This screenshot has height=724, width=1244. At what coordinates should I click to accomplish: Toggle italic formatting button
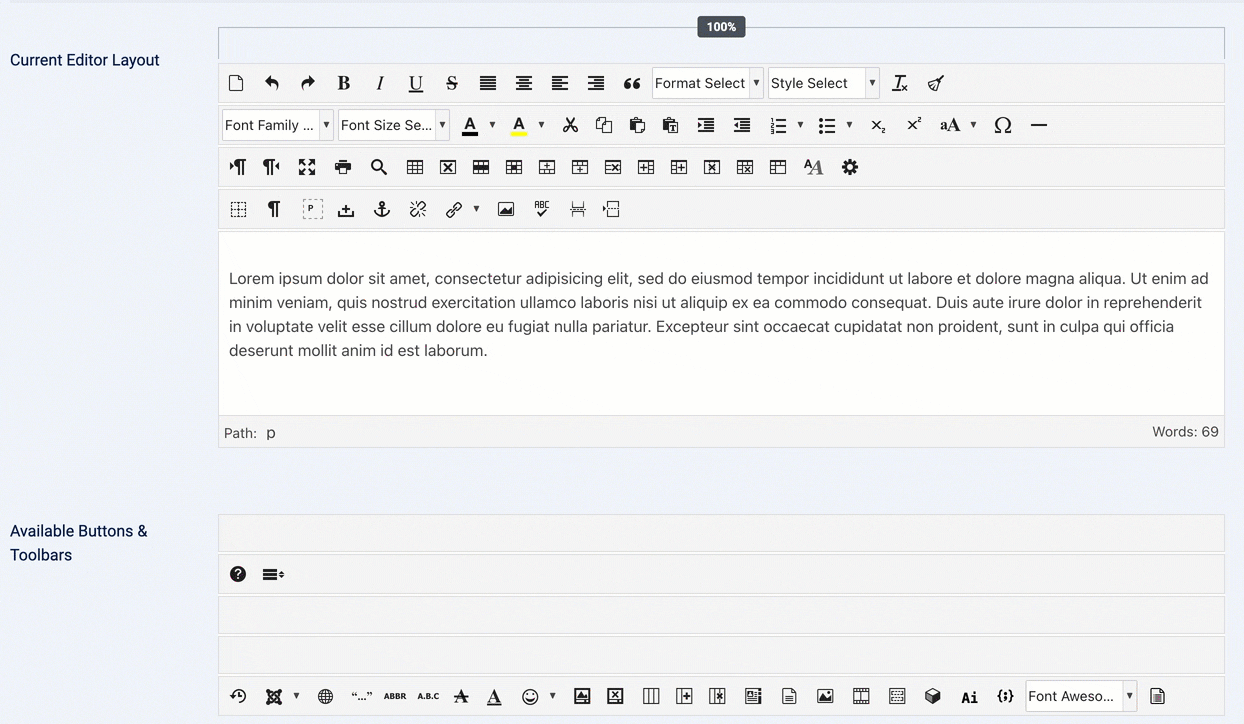click(379, 84)
